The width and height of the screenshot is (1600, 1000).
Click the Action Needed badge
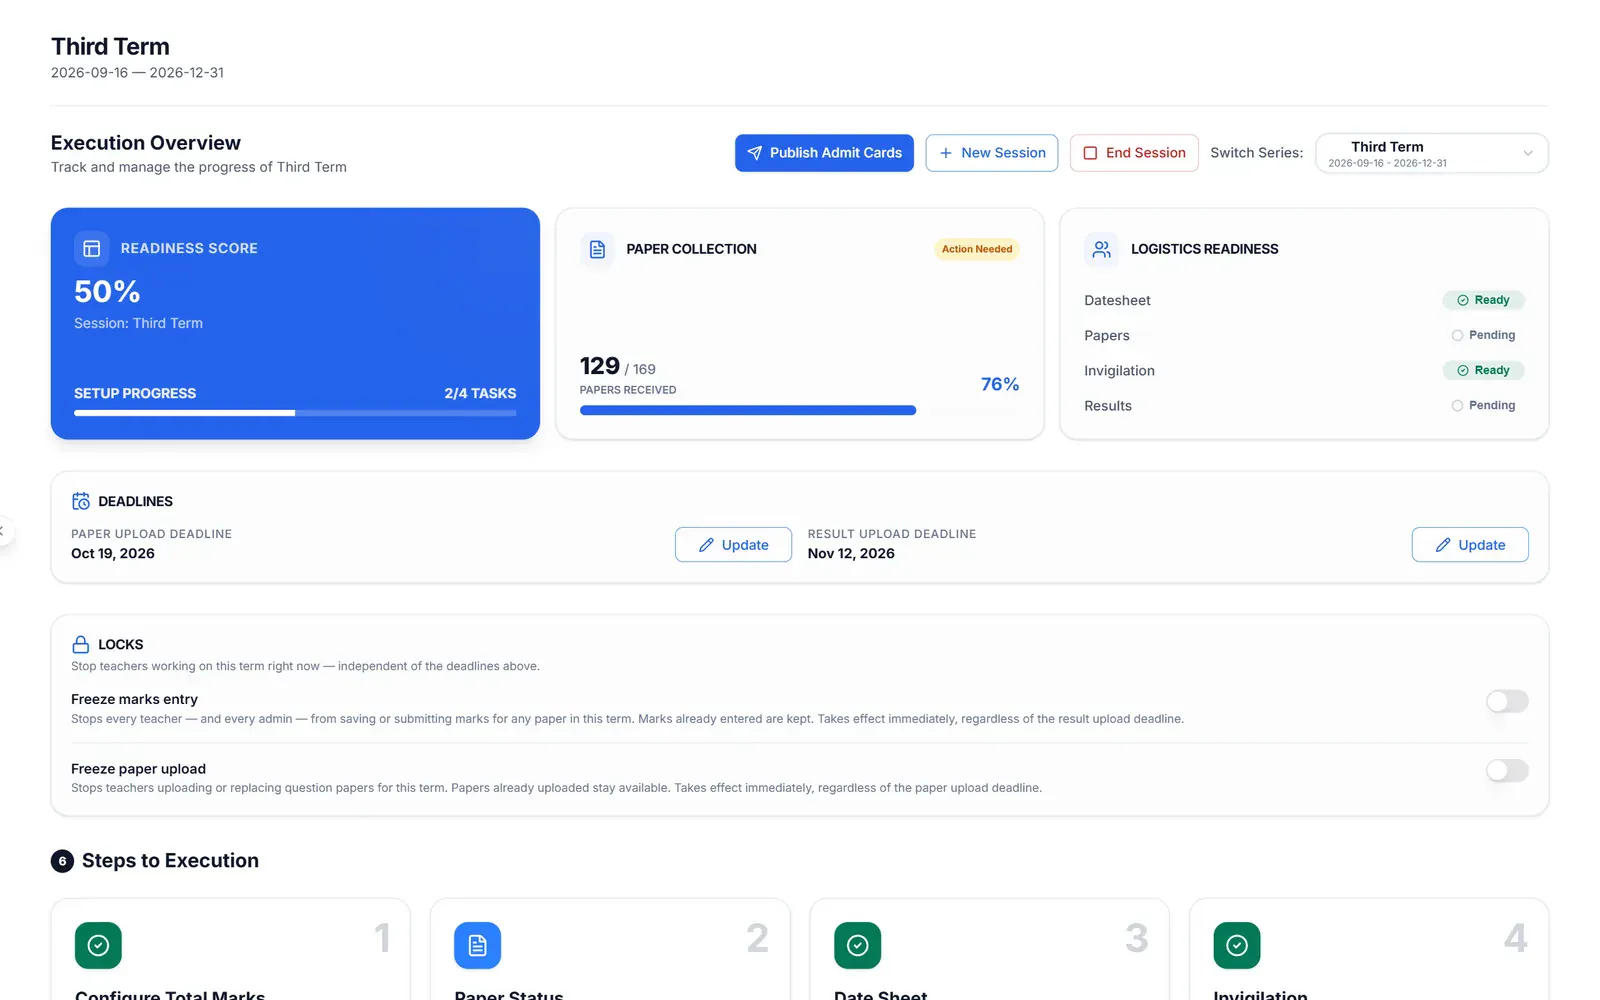click(977, 249)
